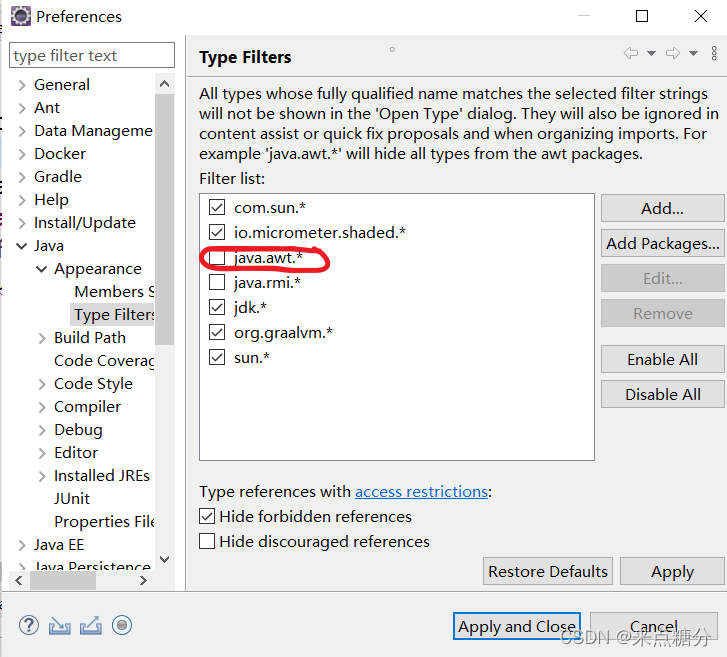Collapse the Appearance tree node
The height and width of the screenshot is (657, 727).
click(x=42, y=269)
